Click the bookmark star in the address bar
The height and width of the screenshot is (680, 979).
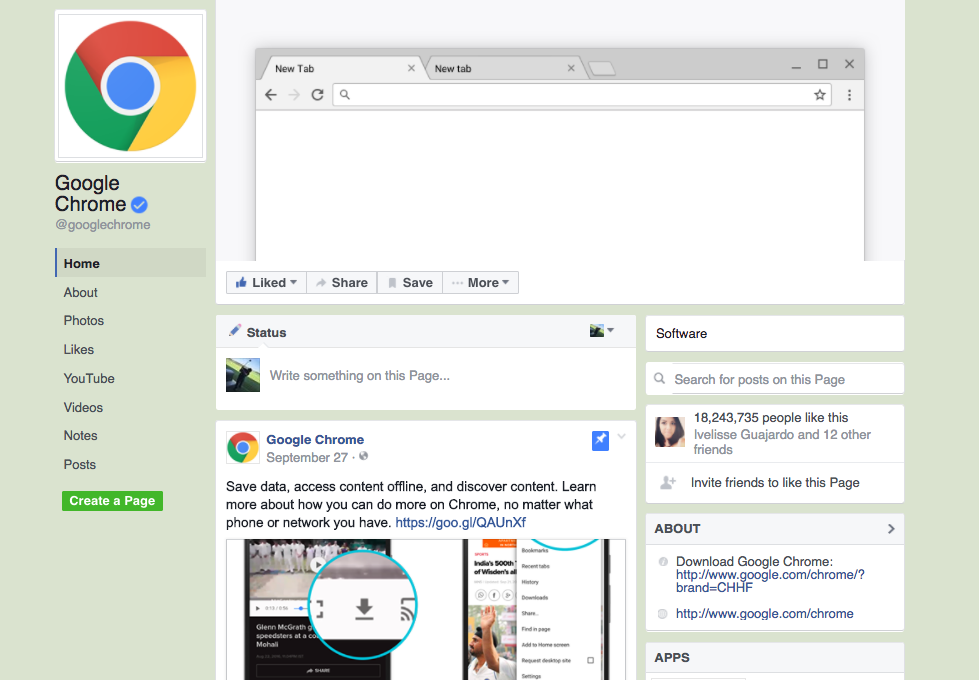[x=820, y=95]
